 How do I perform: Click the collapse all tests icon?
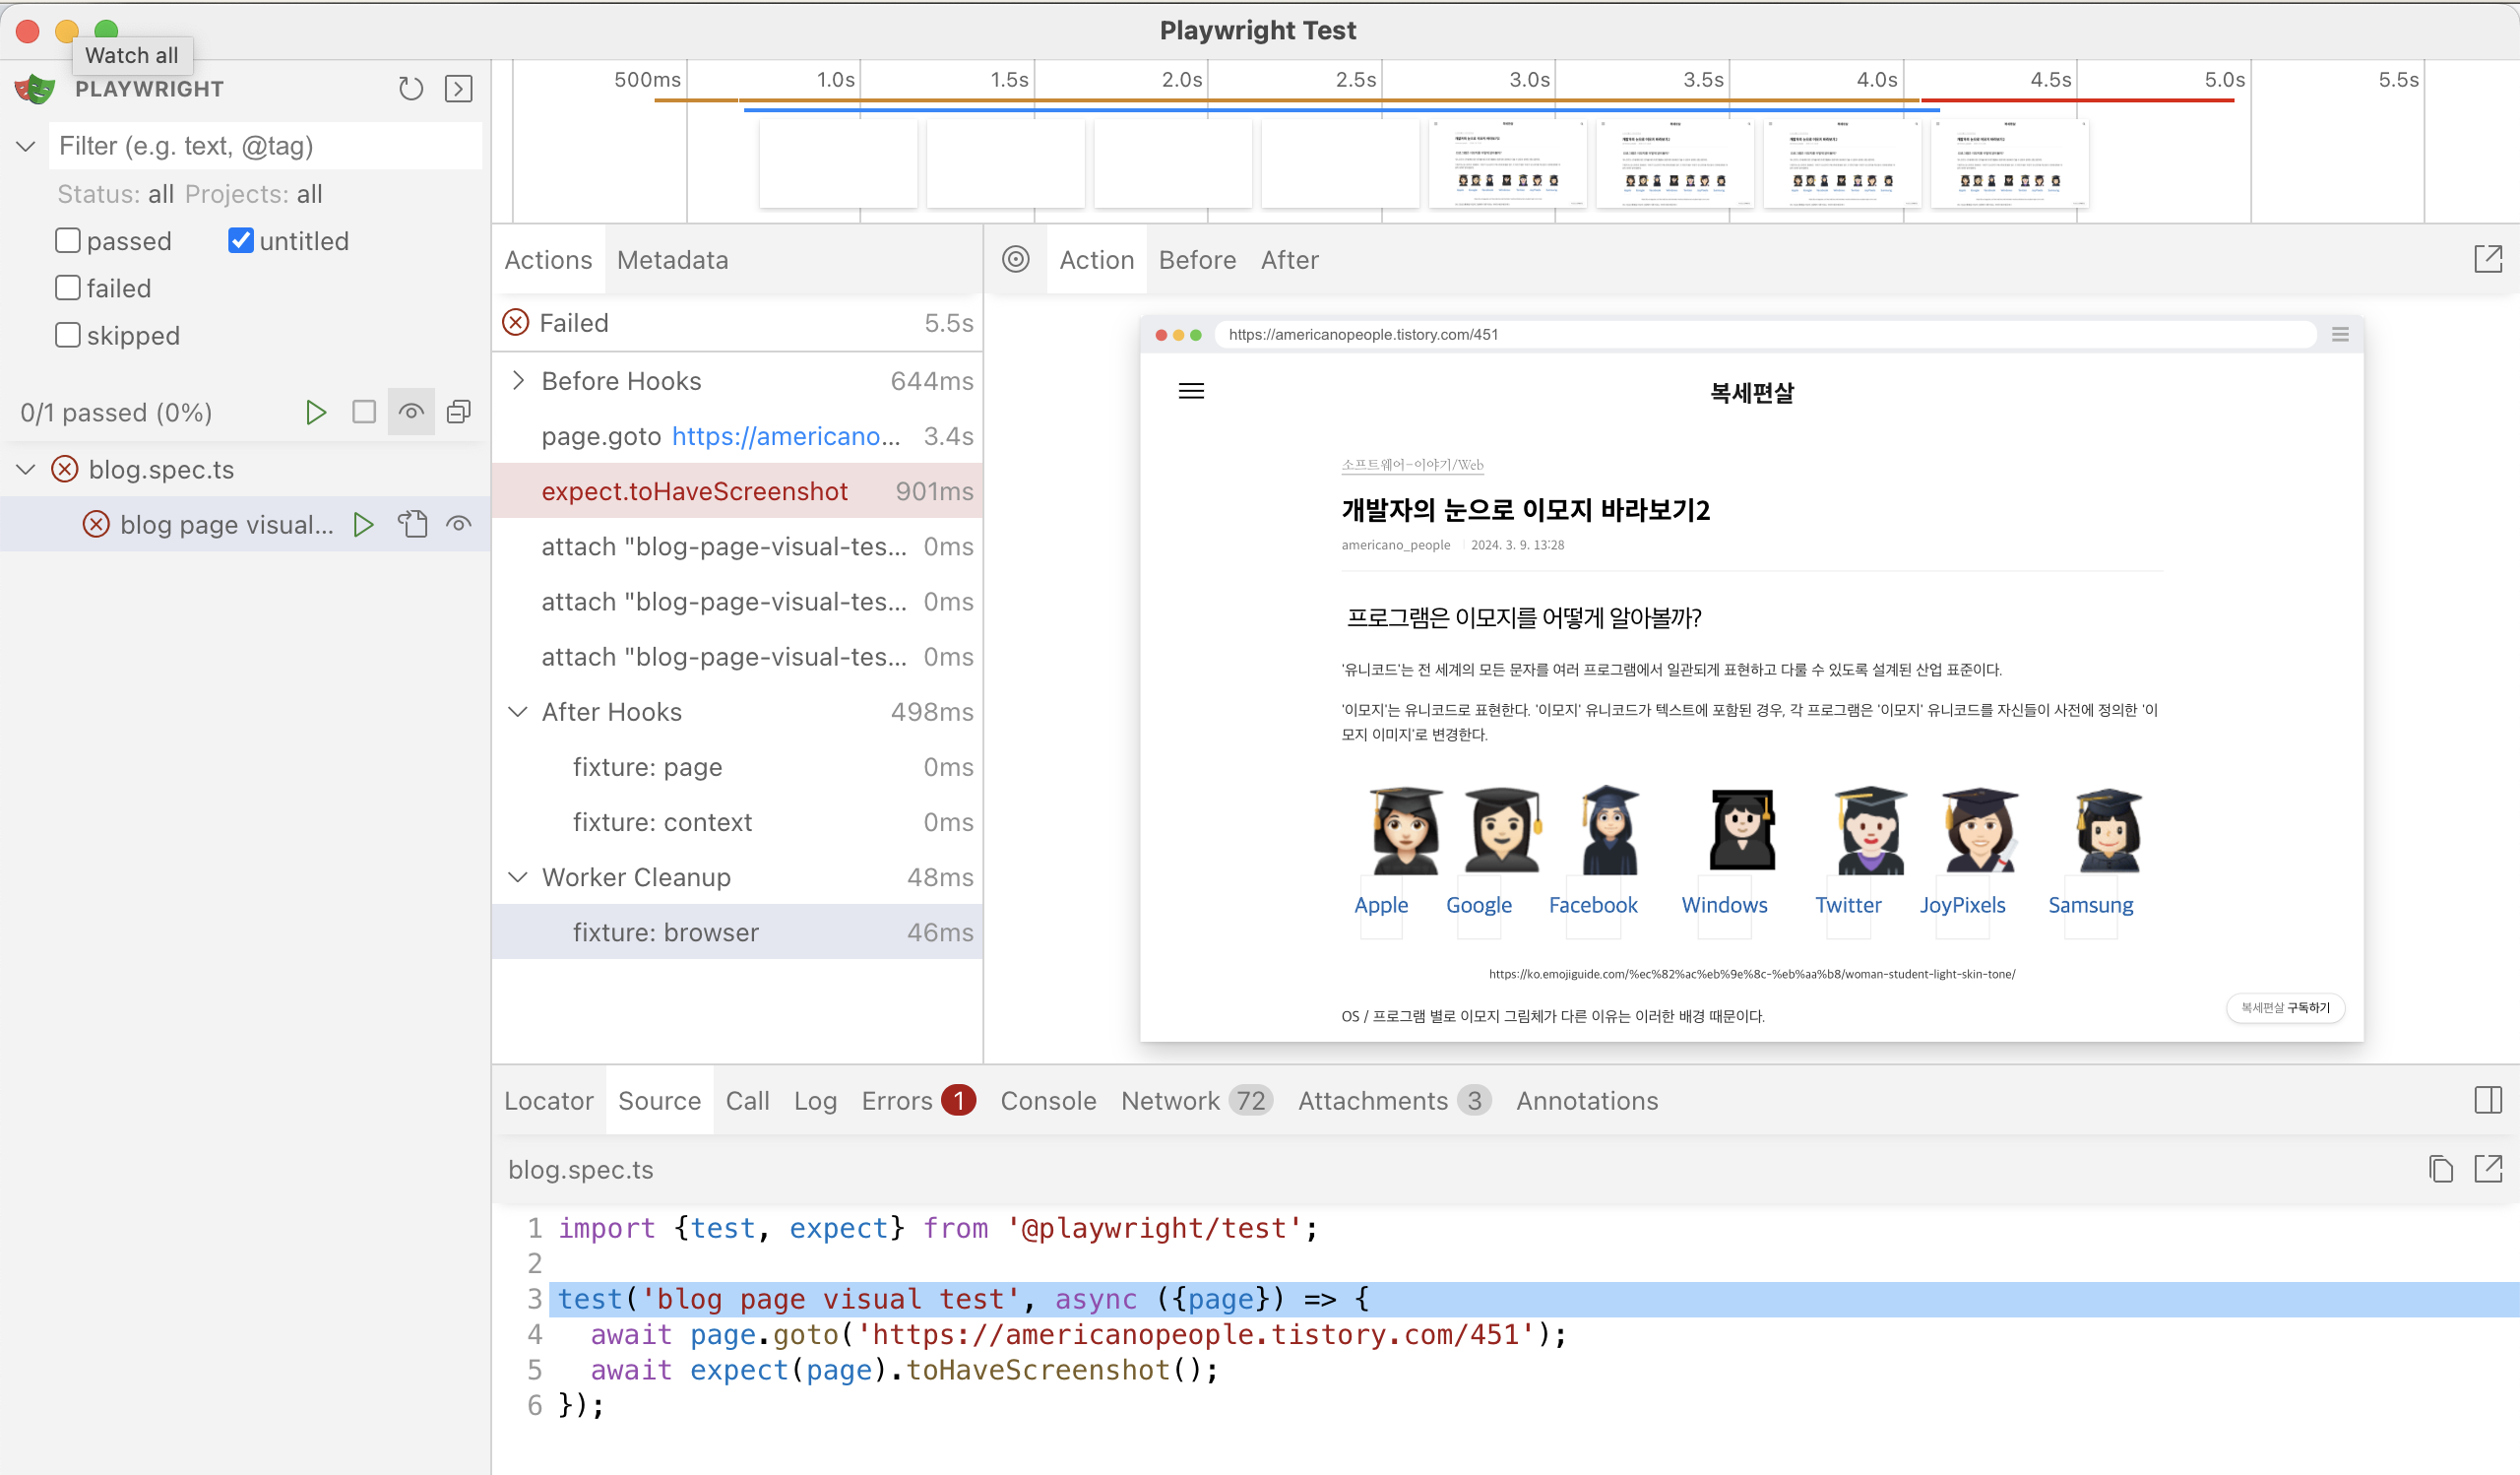[459, 412]
